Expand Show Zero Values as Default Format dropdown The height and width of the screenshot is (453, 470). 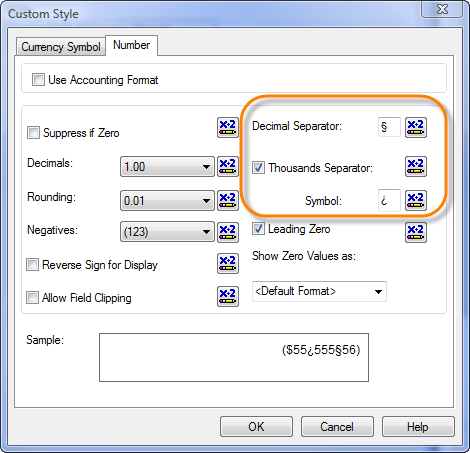pos(319,291)
